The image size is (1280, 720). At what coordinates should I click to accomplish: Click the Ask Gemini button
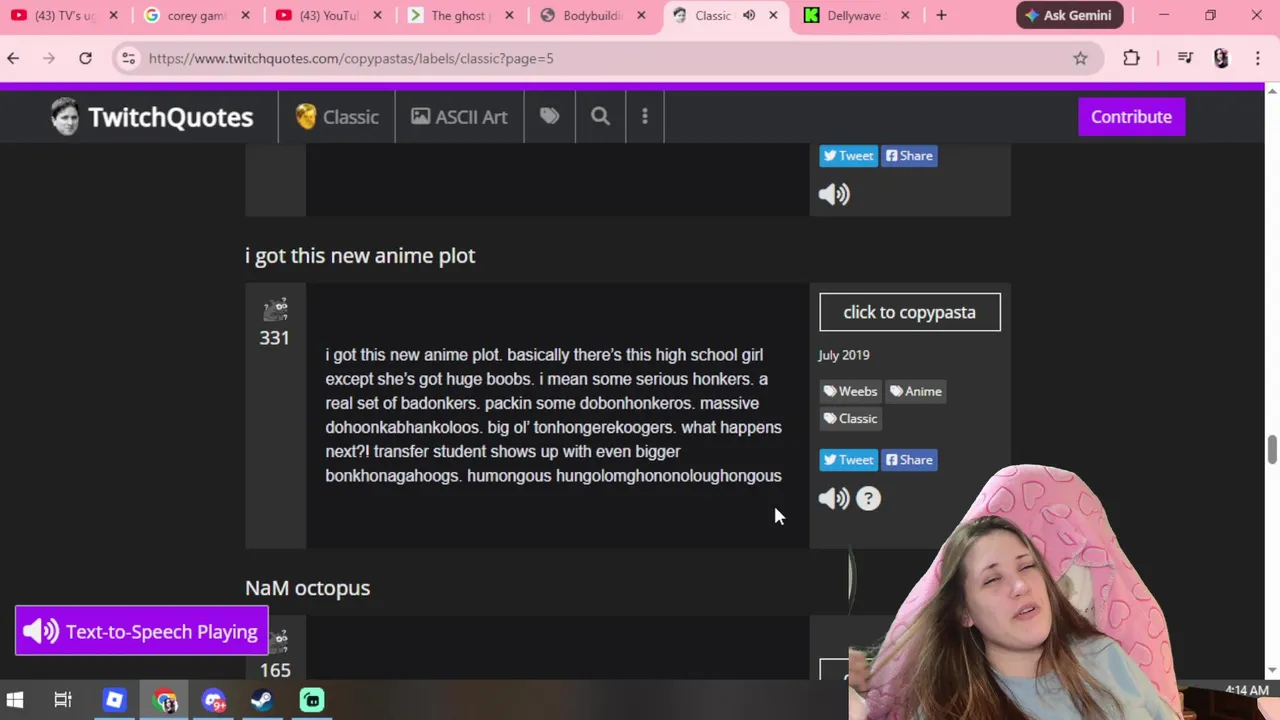coord(1067,15)
